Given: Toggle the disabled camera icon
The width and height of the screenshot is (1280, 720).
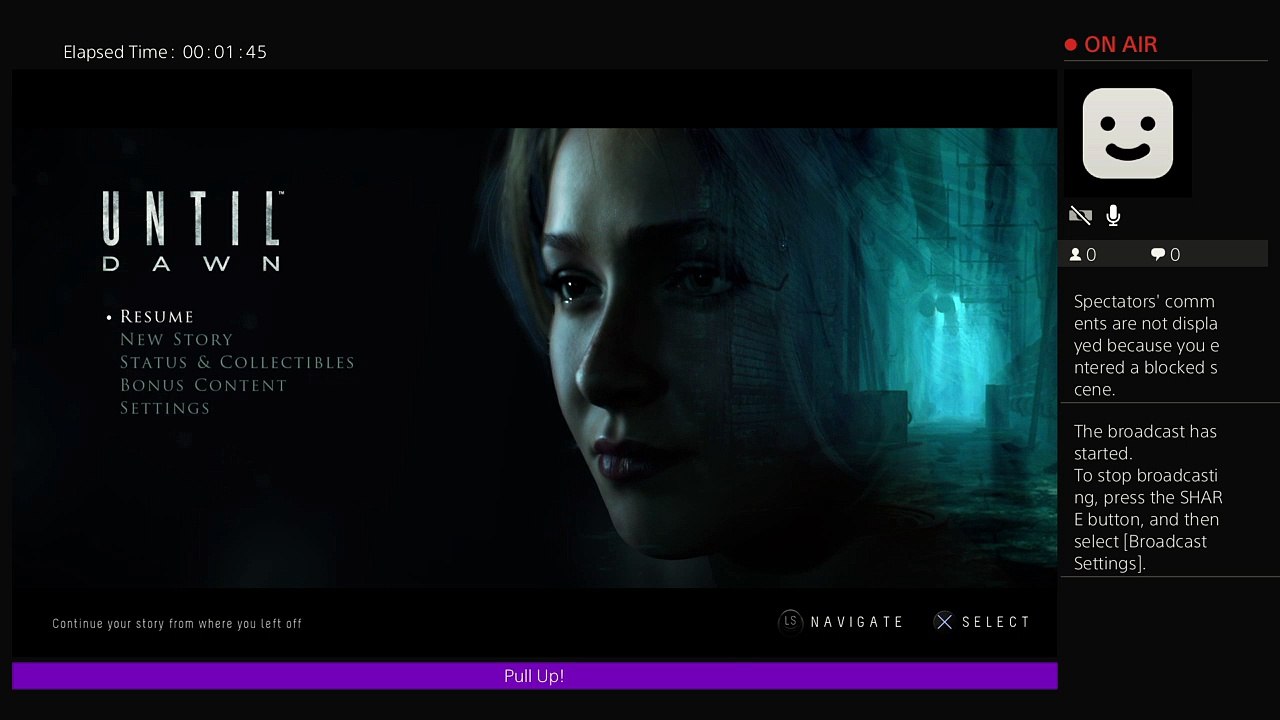Looking at the screenshot, I should (1080, 215).
